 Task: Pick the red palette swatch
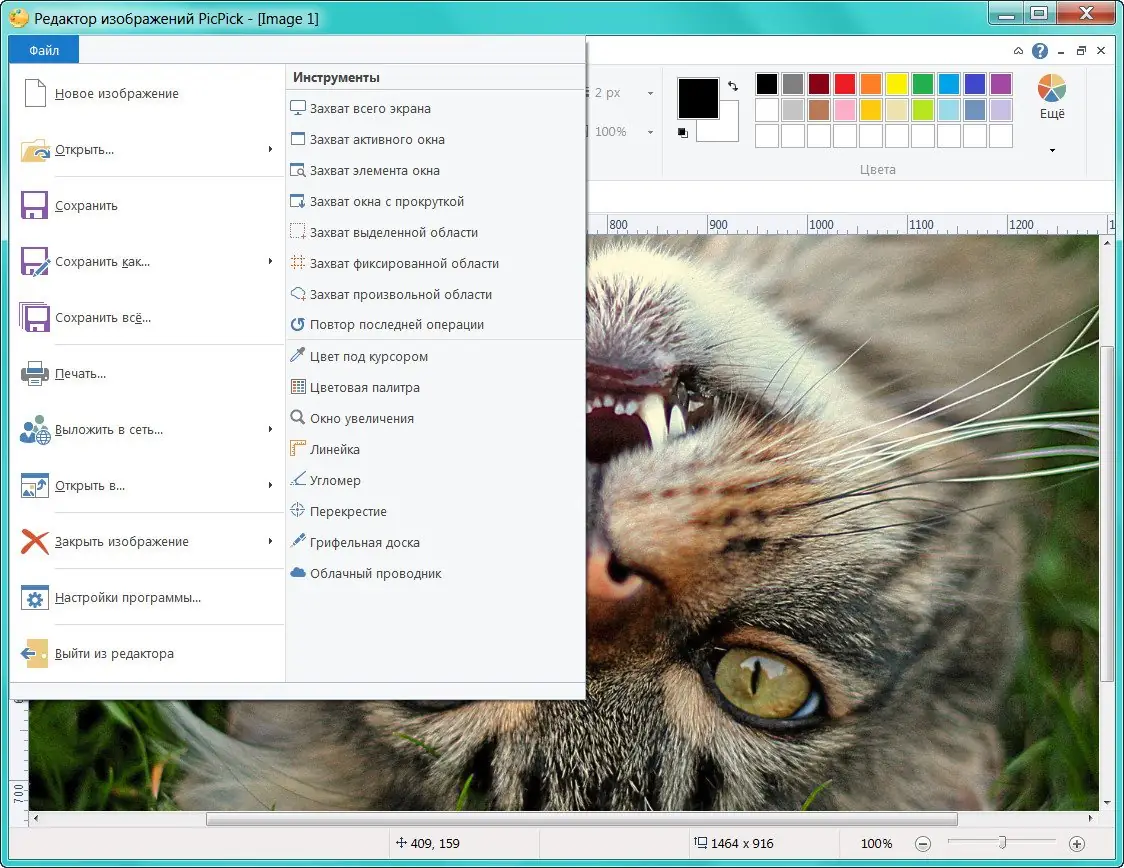click(845, 84)
